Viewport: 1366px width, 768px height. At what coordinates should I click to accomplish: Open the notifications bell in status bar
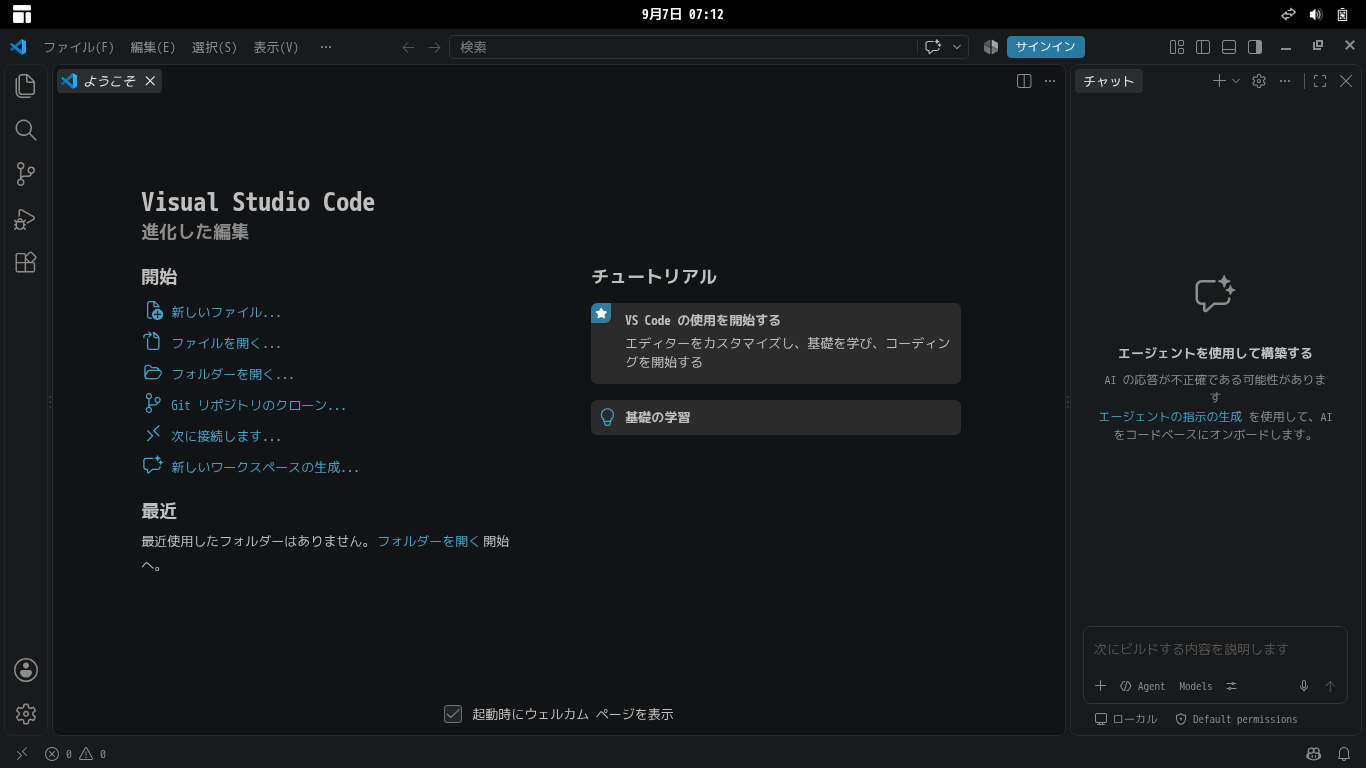[1345, 754]
